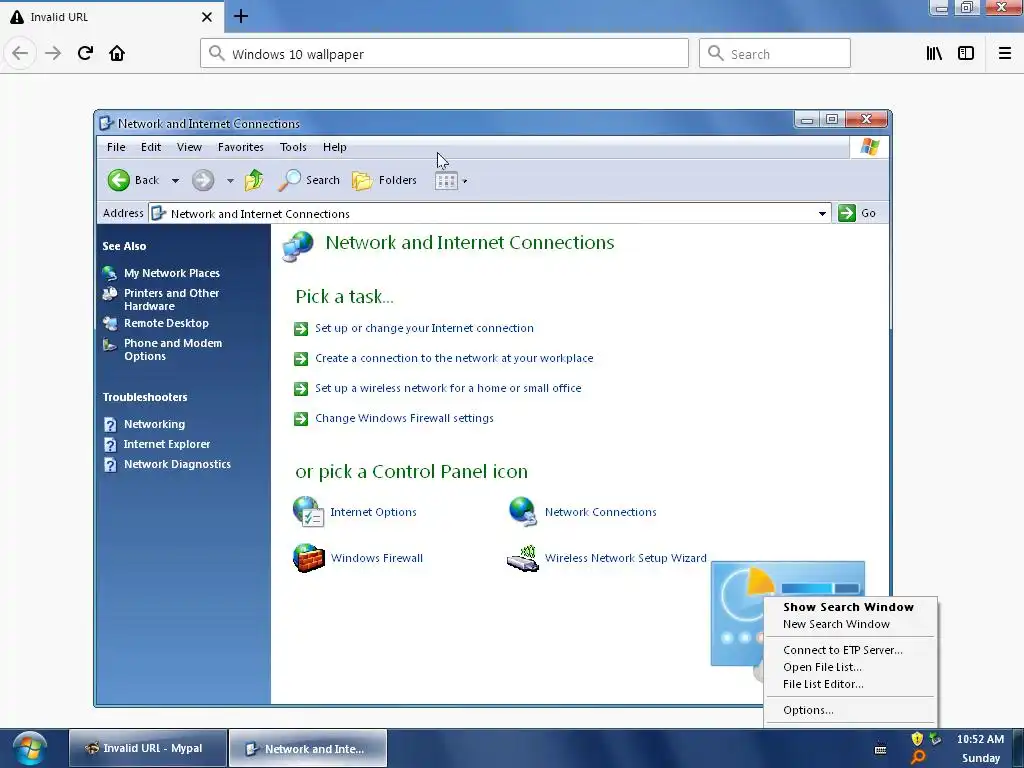Toggle the browser sidebar icon
The width and height of the screenshot is (1024, 768).
[x=966, y=53]
